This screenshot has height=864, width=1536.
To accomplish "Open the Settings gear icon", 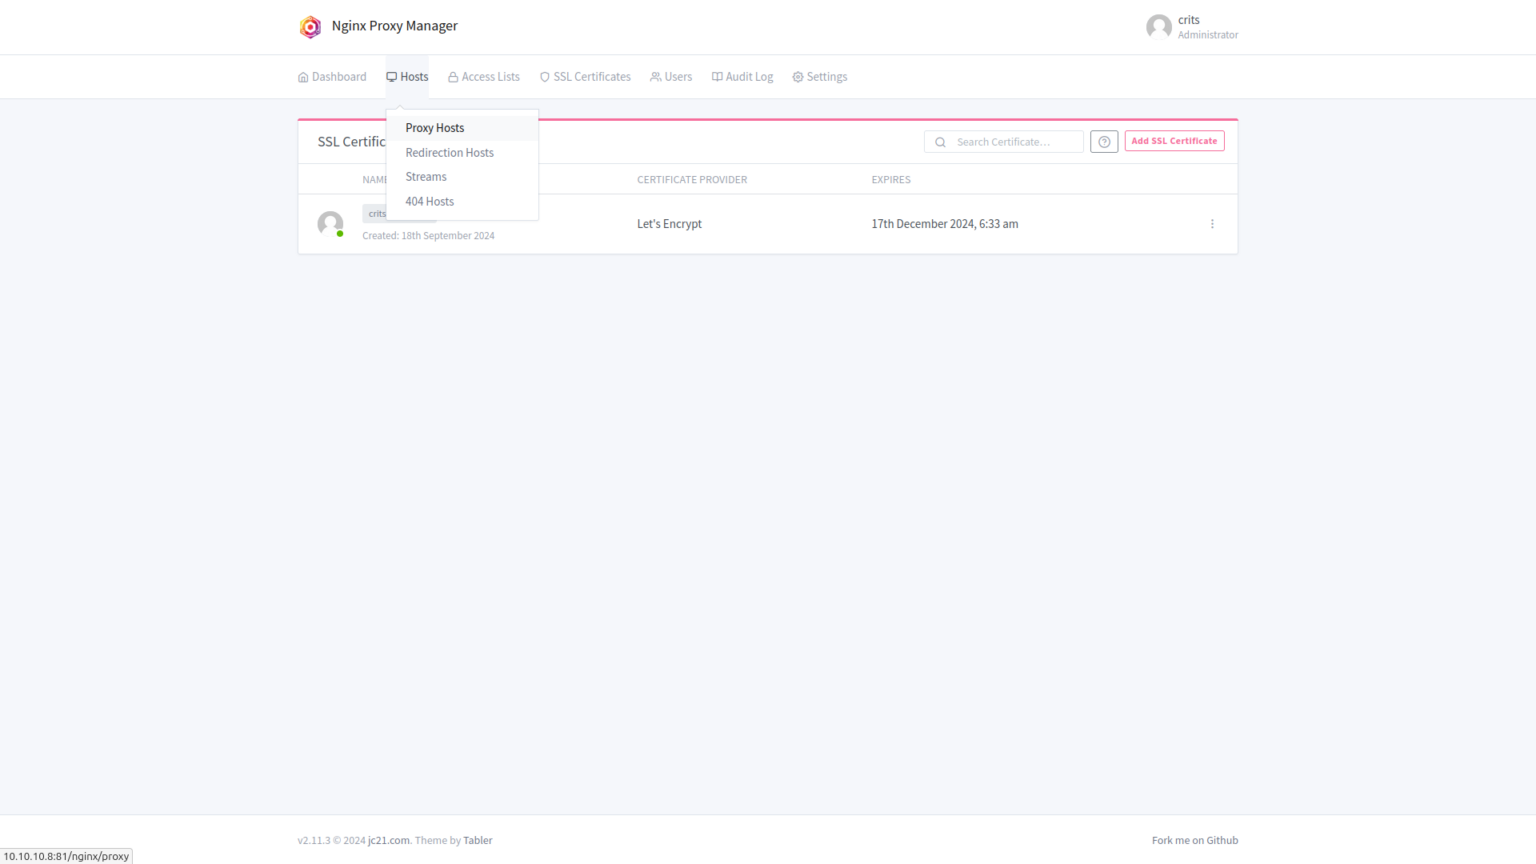I will (x=797, y=76).
